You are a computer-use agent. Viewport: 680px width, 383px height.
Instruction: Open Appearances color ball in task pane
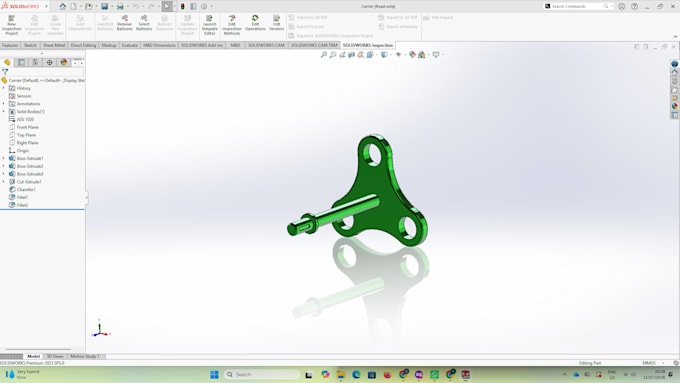(x=674, y=106)
